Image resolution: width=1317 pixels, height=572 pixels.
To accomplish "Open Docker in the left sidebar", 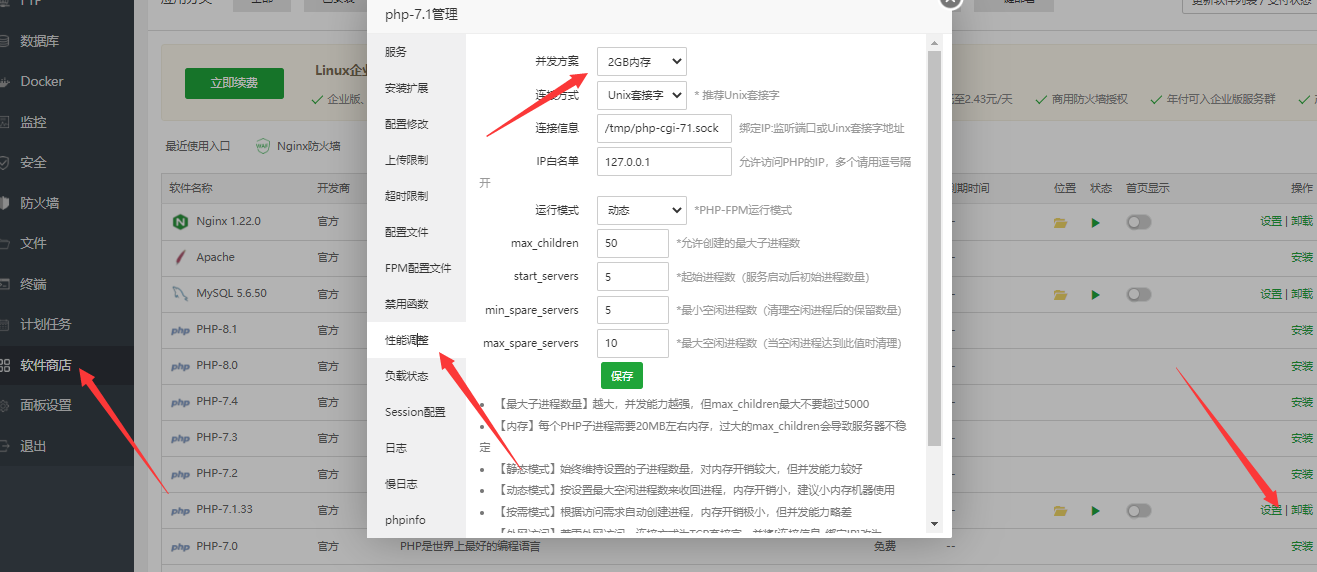I will click(41, 81).
